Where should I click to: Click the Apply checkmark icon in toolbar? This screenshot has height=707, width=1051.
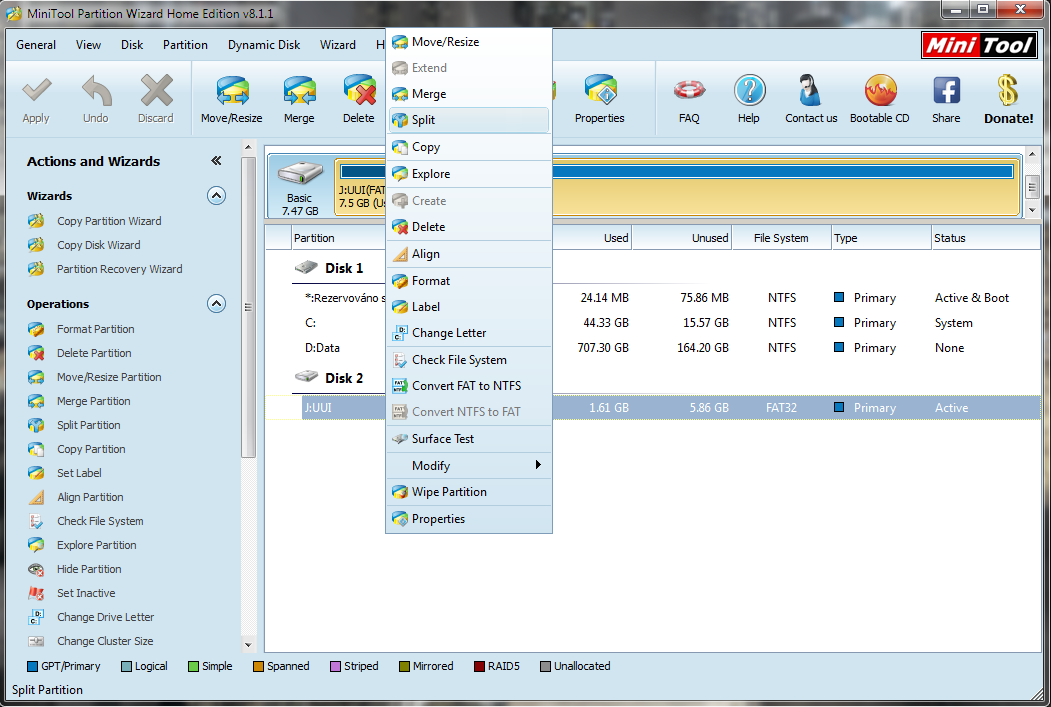[x=36, y=90]
